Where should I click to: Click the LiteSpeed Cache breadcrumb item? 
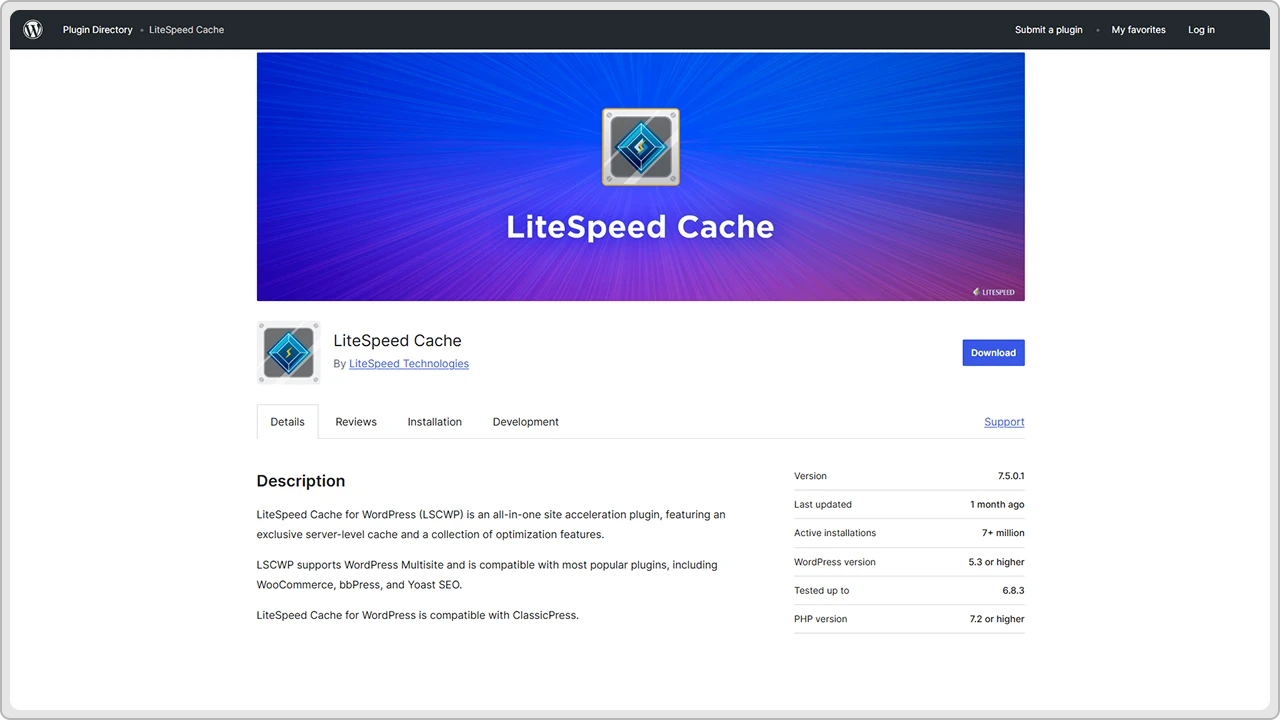click(186, 29)
